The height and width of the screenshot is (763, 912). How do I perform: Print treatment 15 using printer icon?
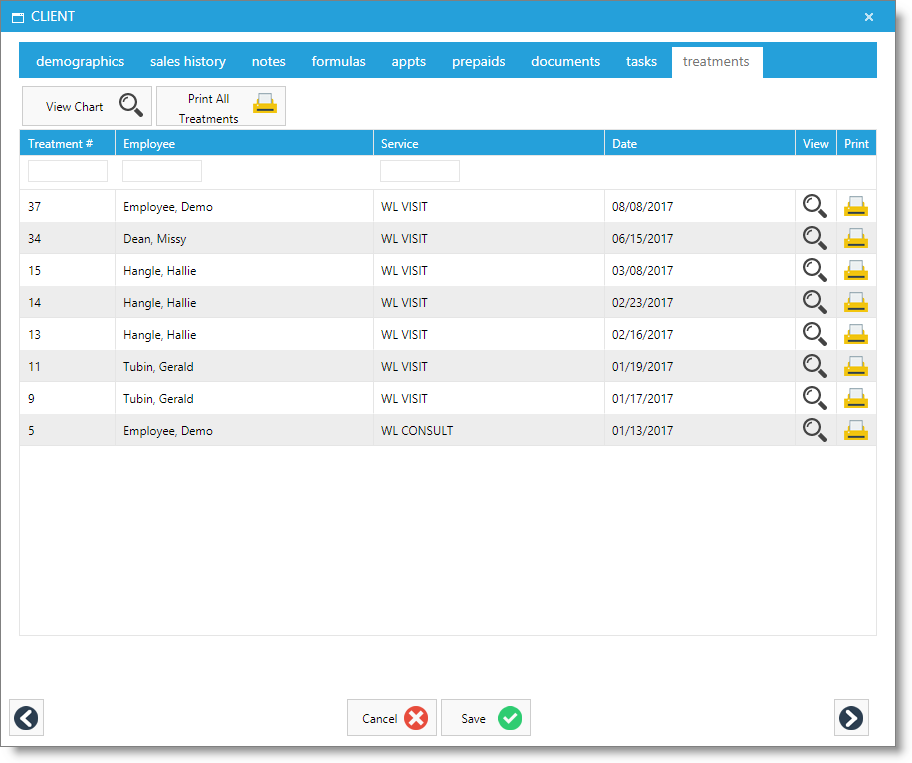[x=856, y=270]
